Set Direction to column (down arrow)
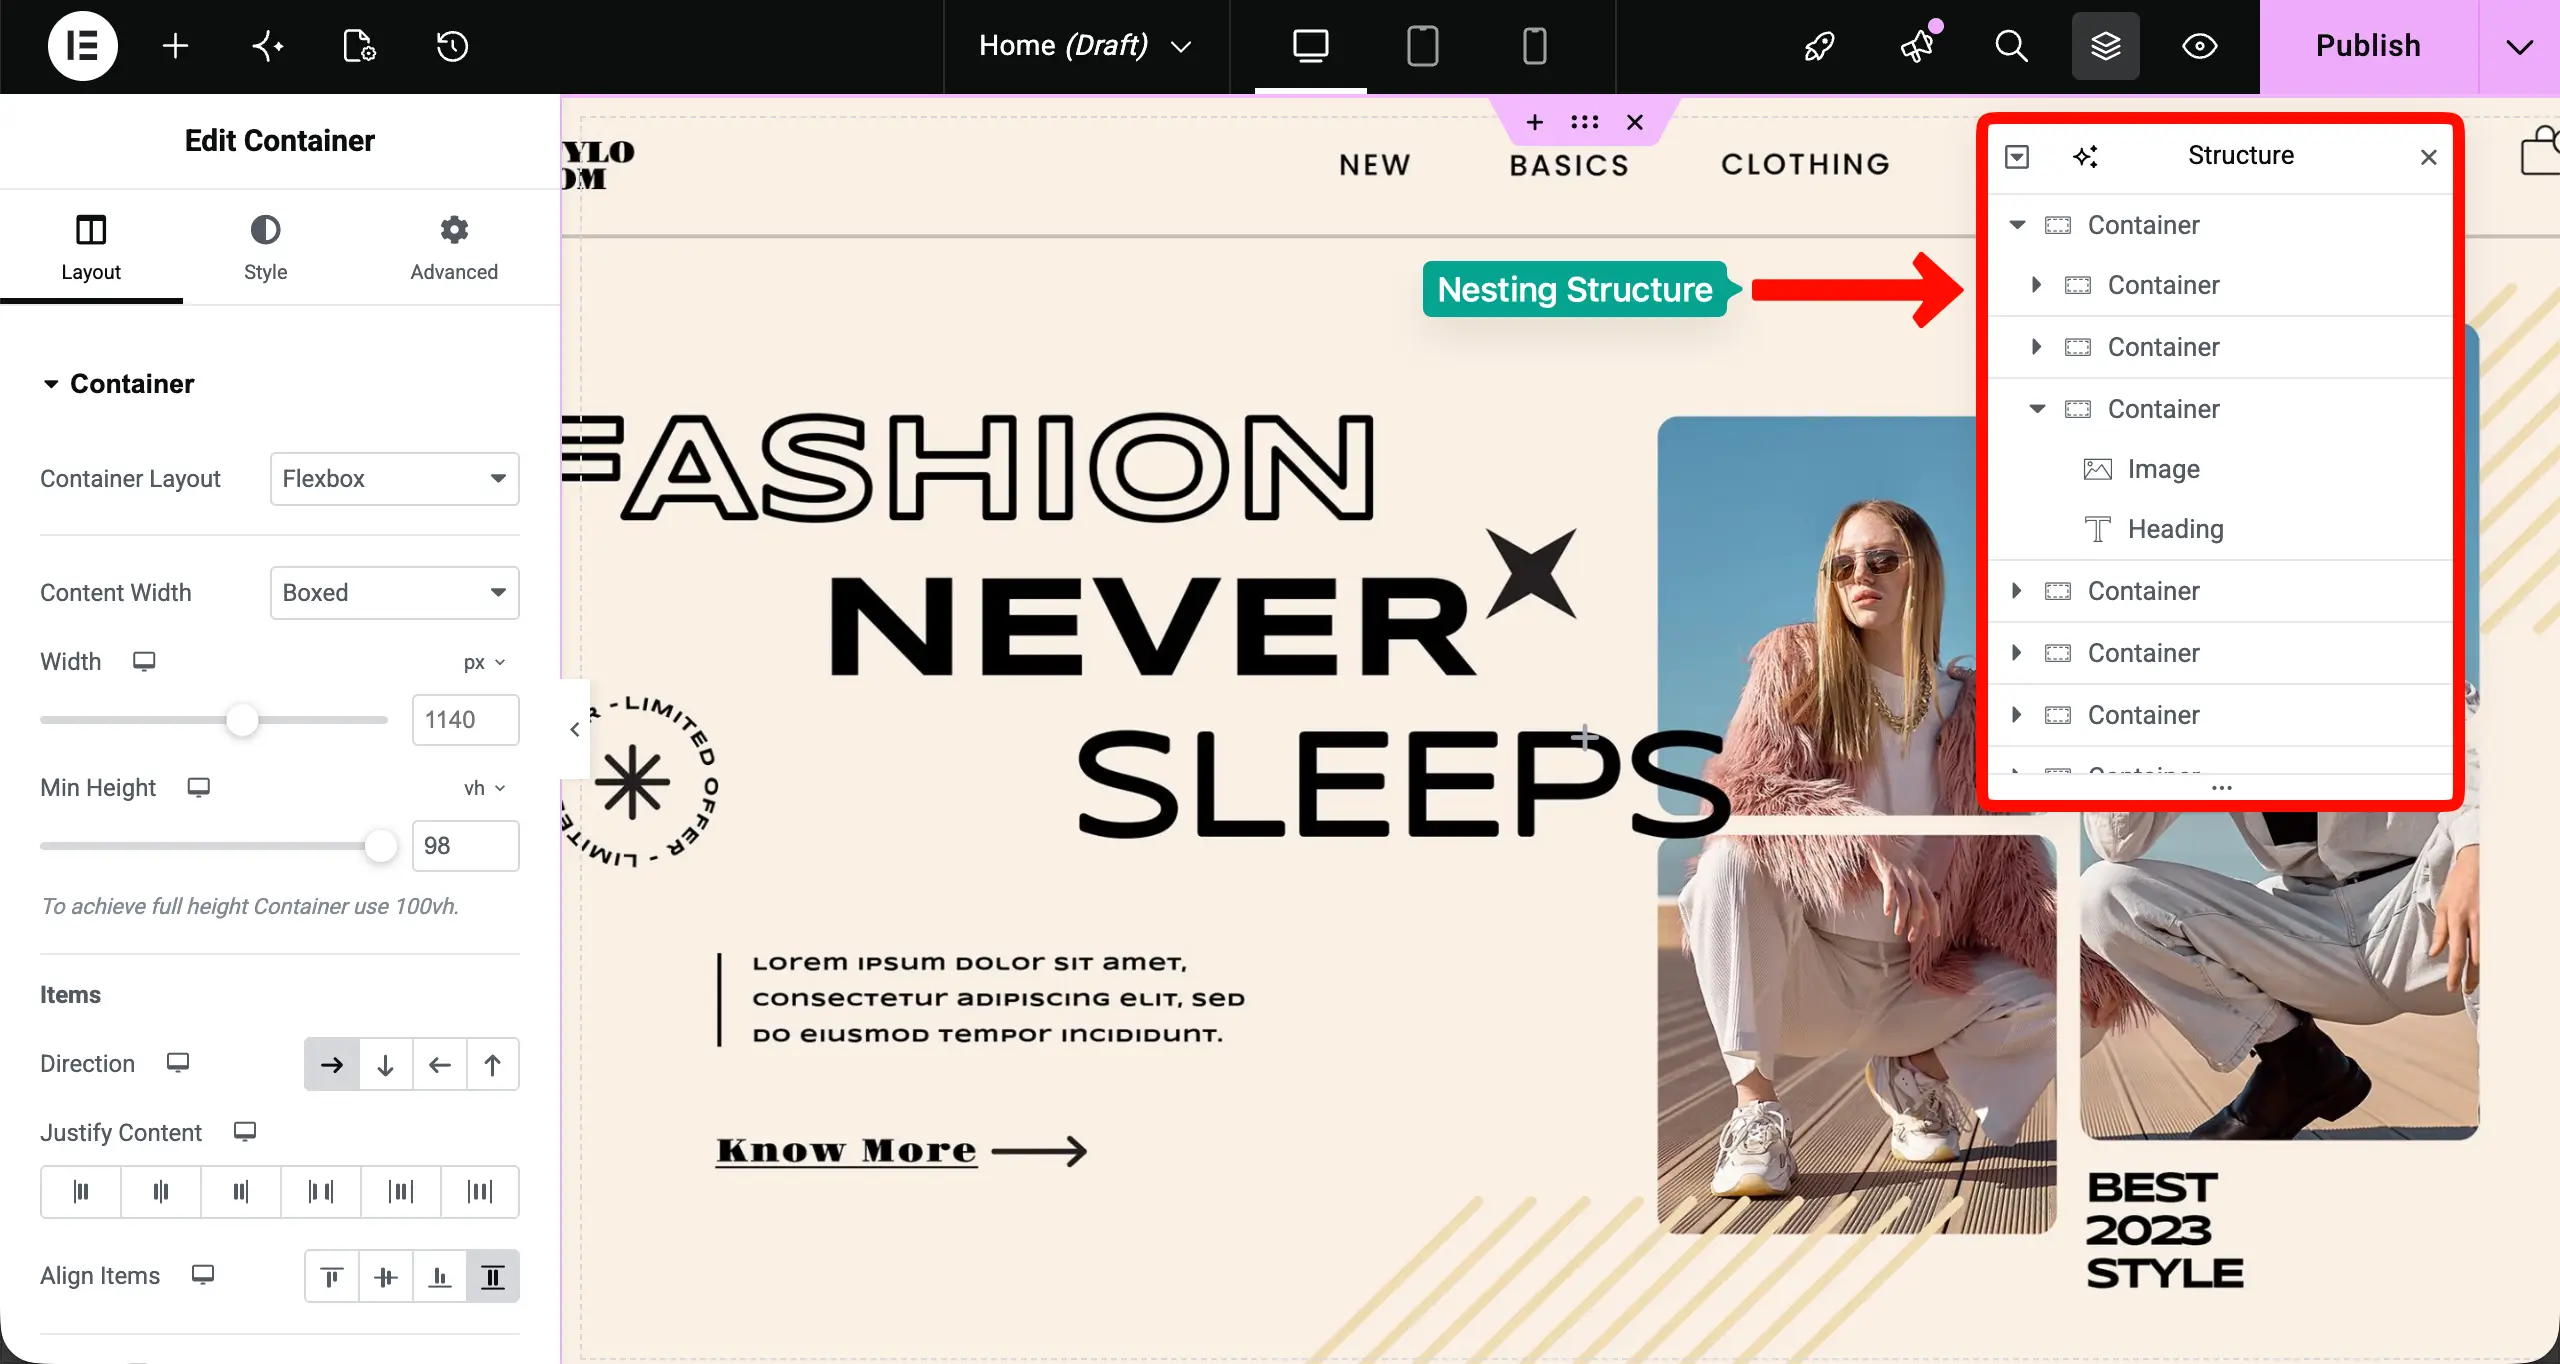Screen dimensions: 2560x1364 385,1064
